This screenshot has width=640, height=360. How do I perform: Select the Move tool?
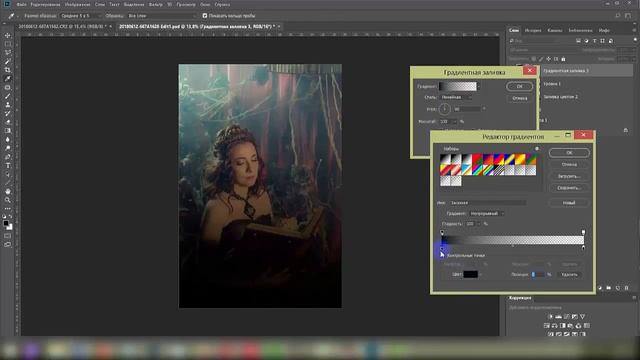pyautogui.click(x=7, y=36)
